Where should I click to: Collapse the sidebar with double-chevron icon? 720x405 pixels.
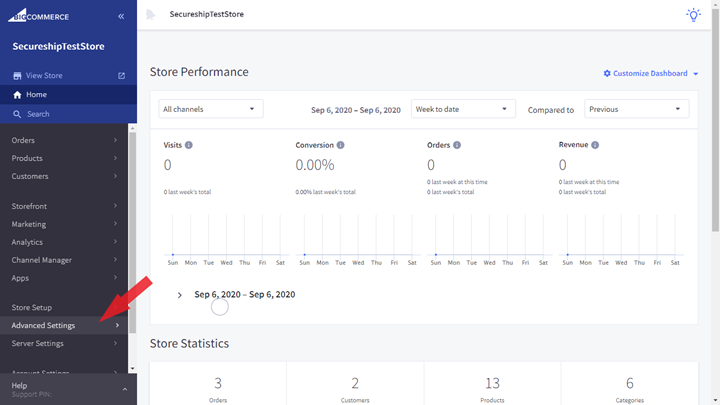[x=121, y=17]
